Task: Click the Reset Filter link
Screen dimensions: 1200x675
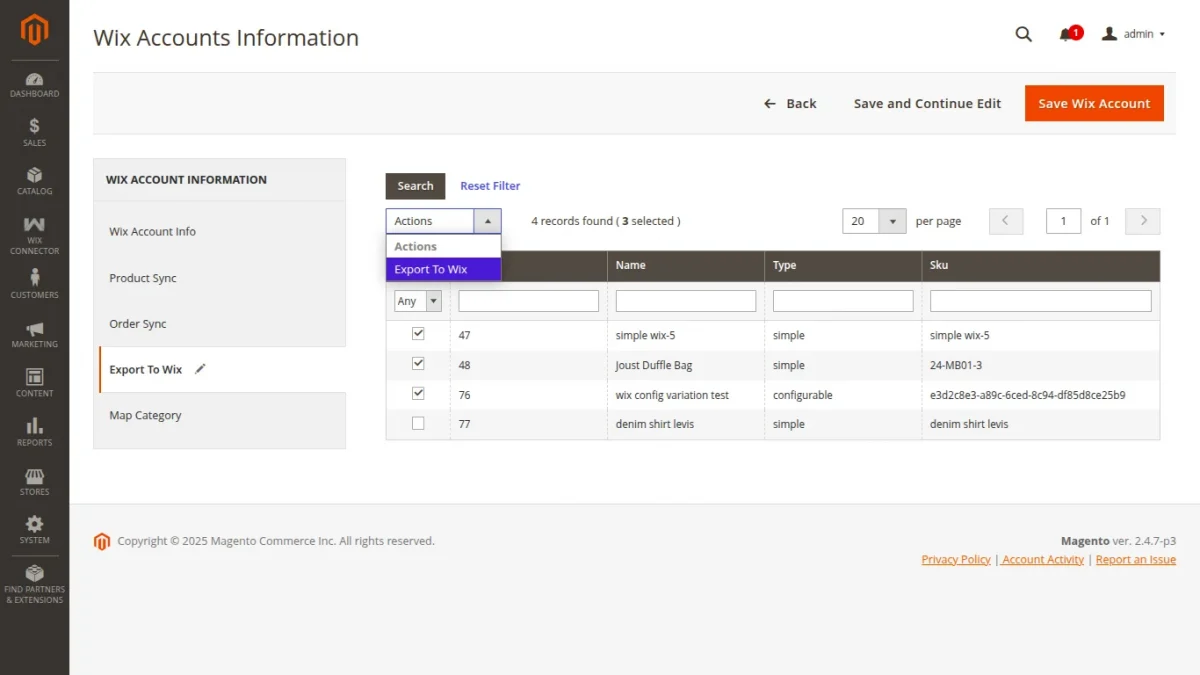Action: coord(489,185)
